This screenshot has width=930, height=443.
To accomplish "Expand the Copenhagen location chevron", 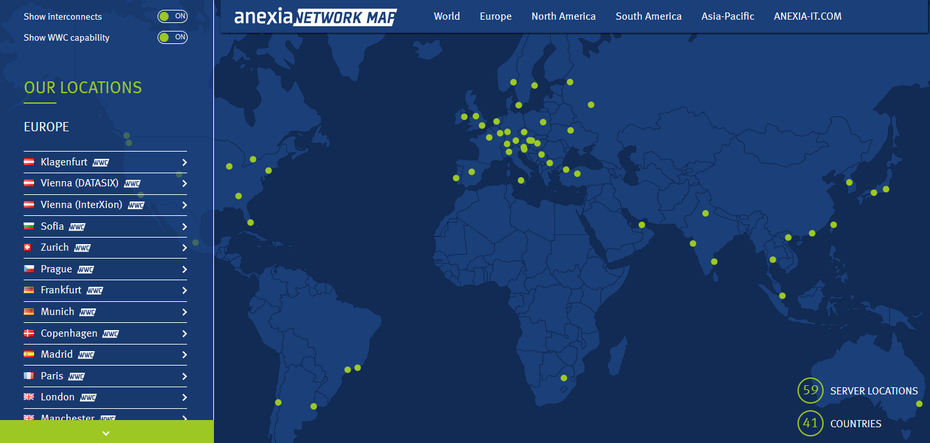I will click(184, 333).
